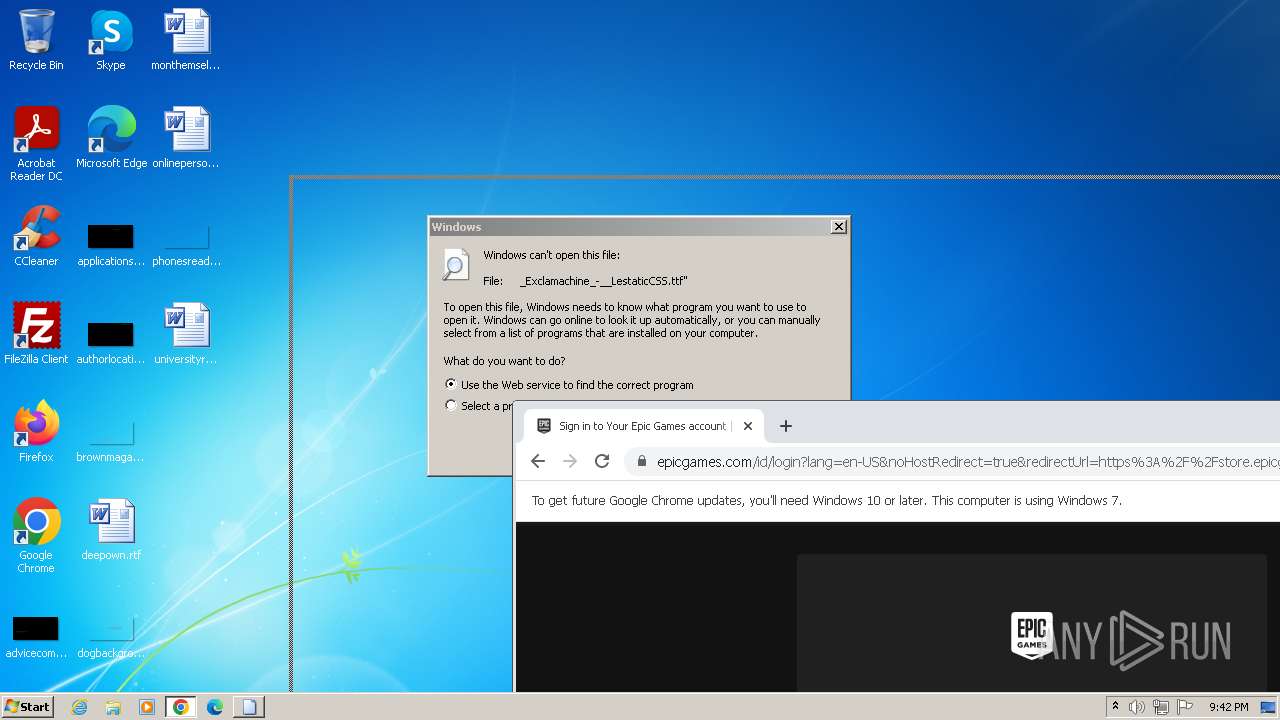Screen dimensions: 1280x720
Task: Open Windows Explorer folder in taskbar
Action: [113, 707]
